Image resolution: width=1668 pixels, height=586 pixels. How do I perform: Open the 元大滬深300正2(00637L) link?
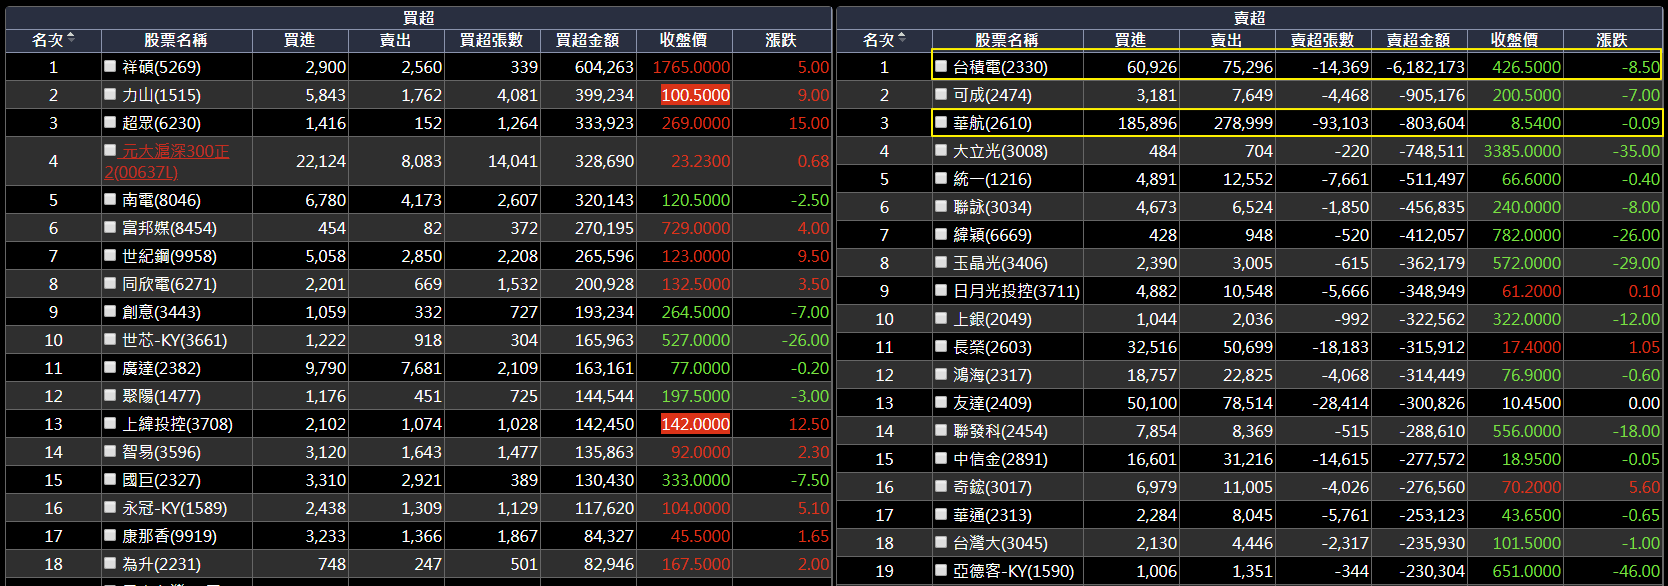(167, 161)
